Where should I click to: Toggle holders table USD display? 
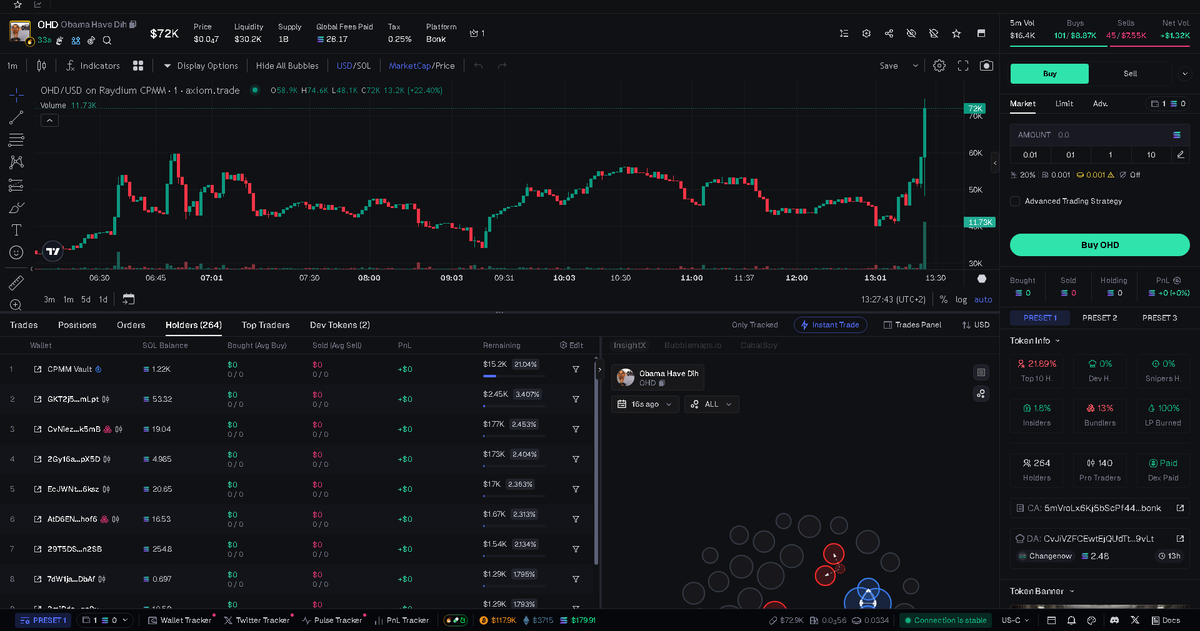click(x=975, y=325)
